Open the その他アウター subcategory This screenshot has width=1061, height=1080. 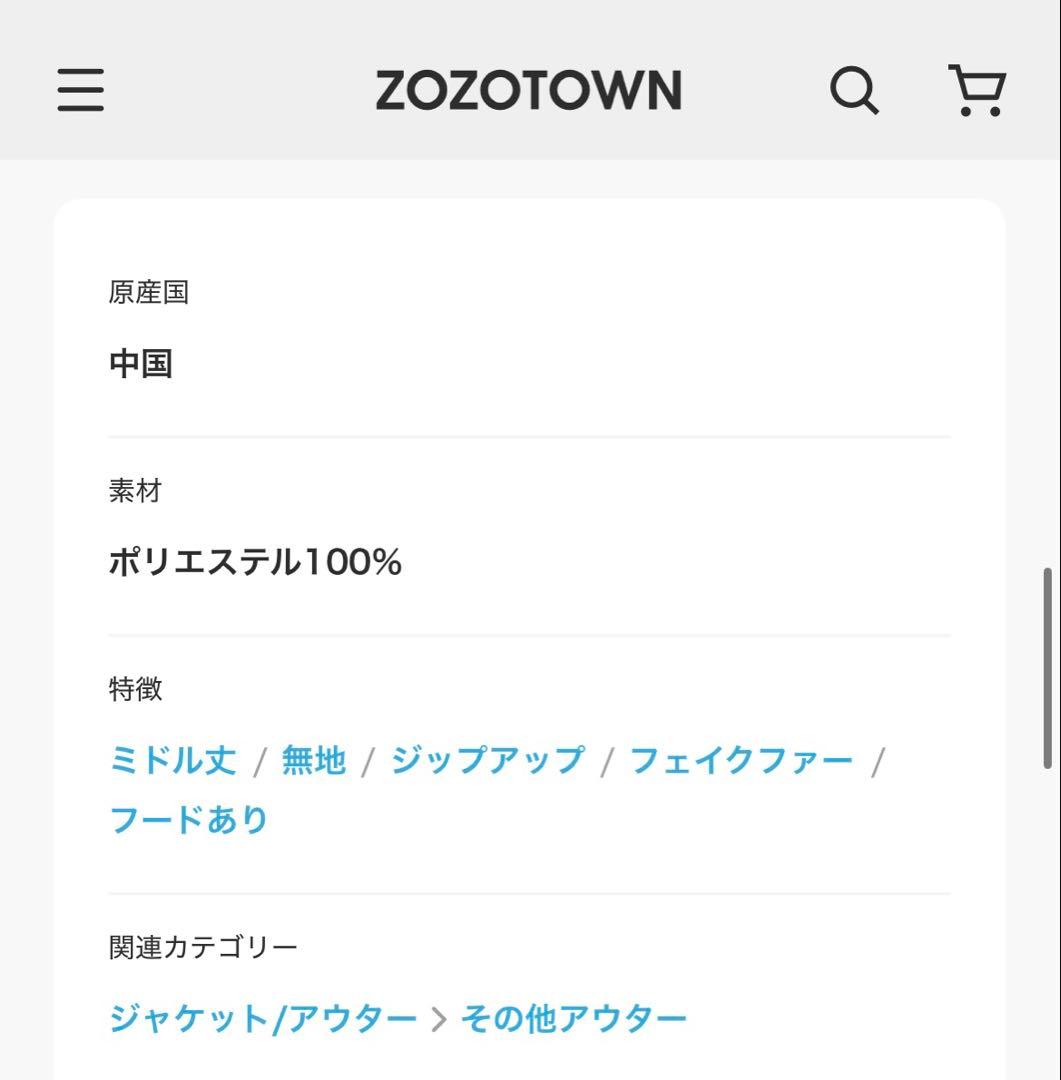point(573,1019)
